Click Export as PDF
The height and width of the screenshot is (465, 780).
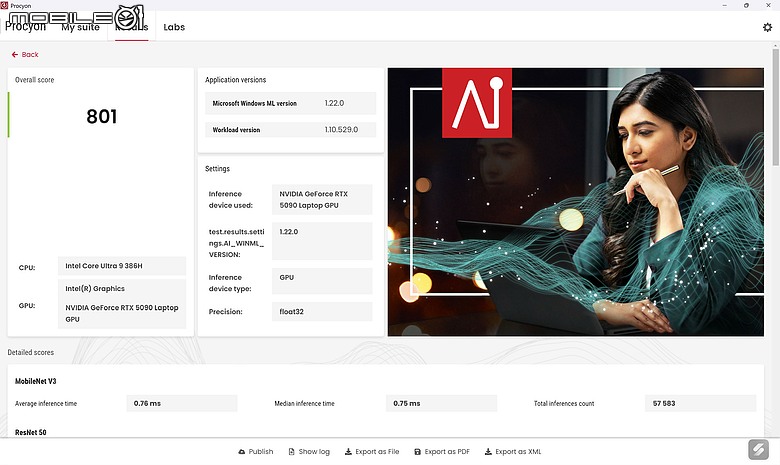[x=442, y=452]
